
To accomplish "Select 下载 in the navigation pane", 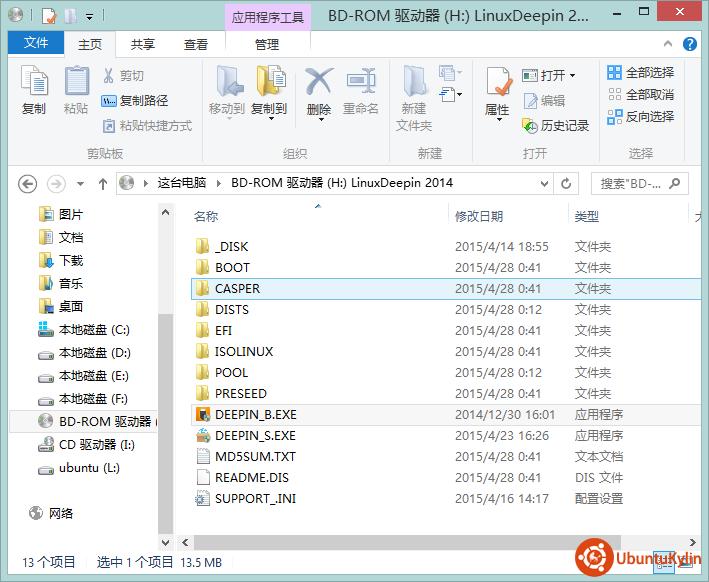I will pyautogui.click(x=61, y=260).
